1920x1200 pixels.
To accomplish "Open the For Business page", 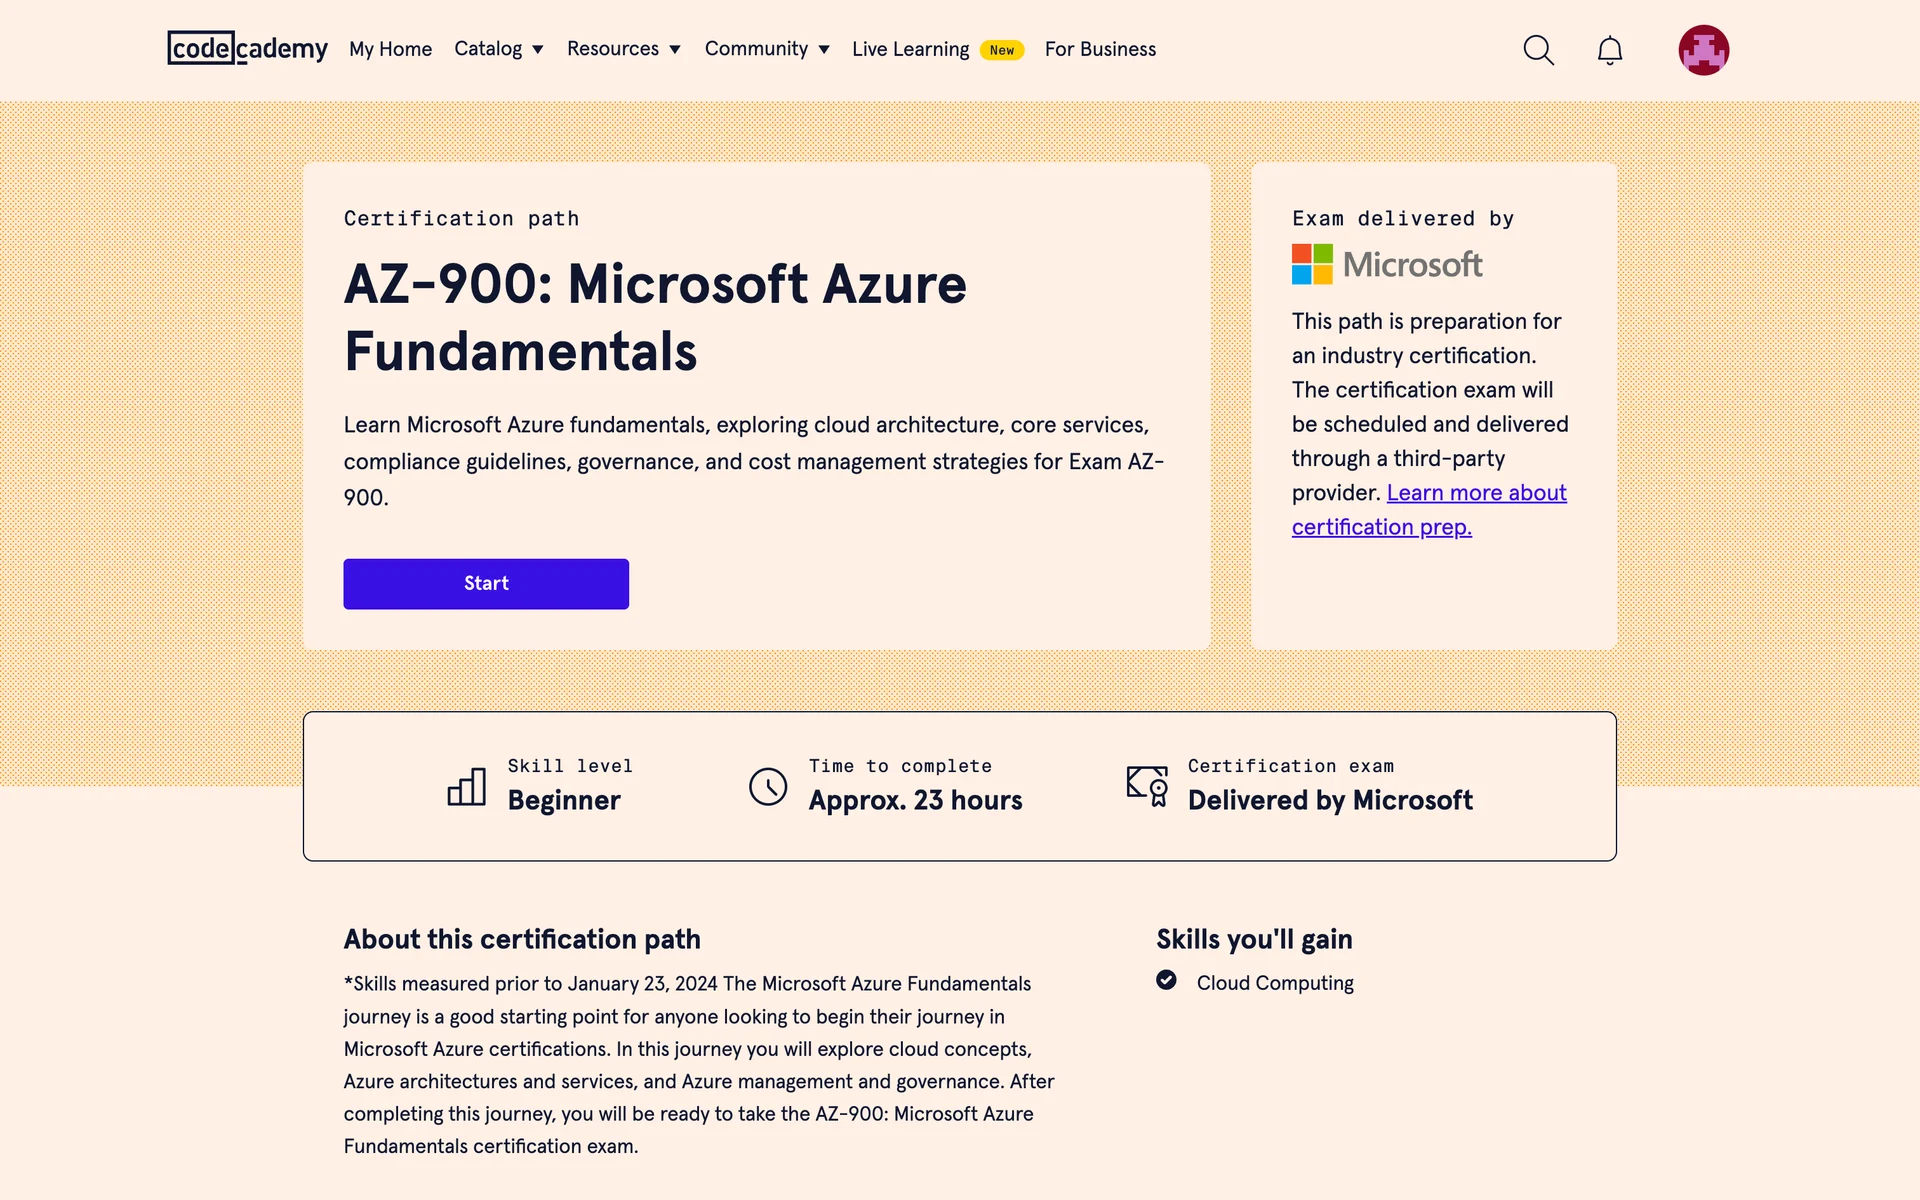I will click(x=1100, y=49).
